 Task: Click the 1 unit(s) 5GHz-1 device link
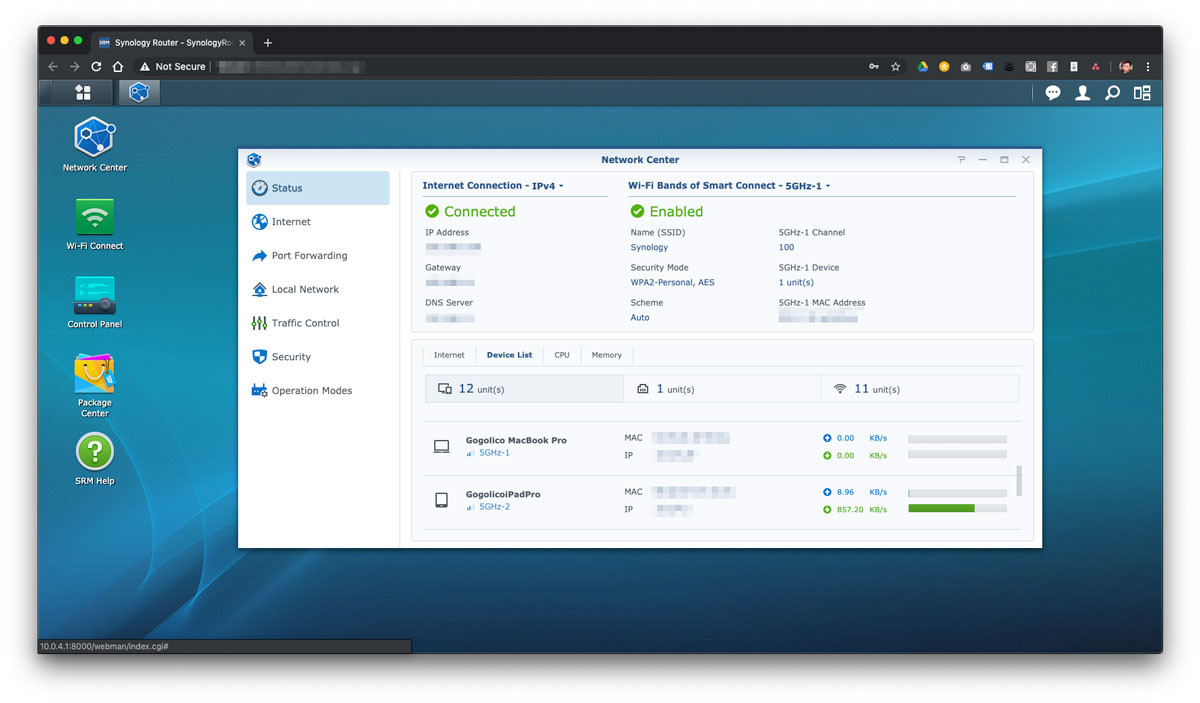[796, 283]
